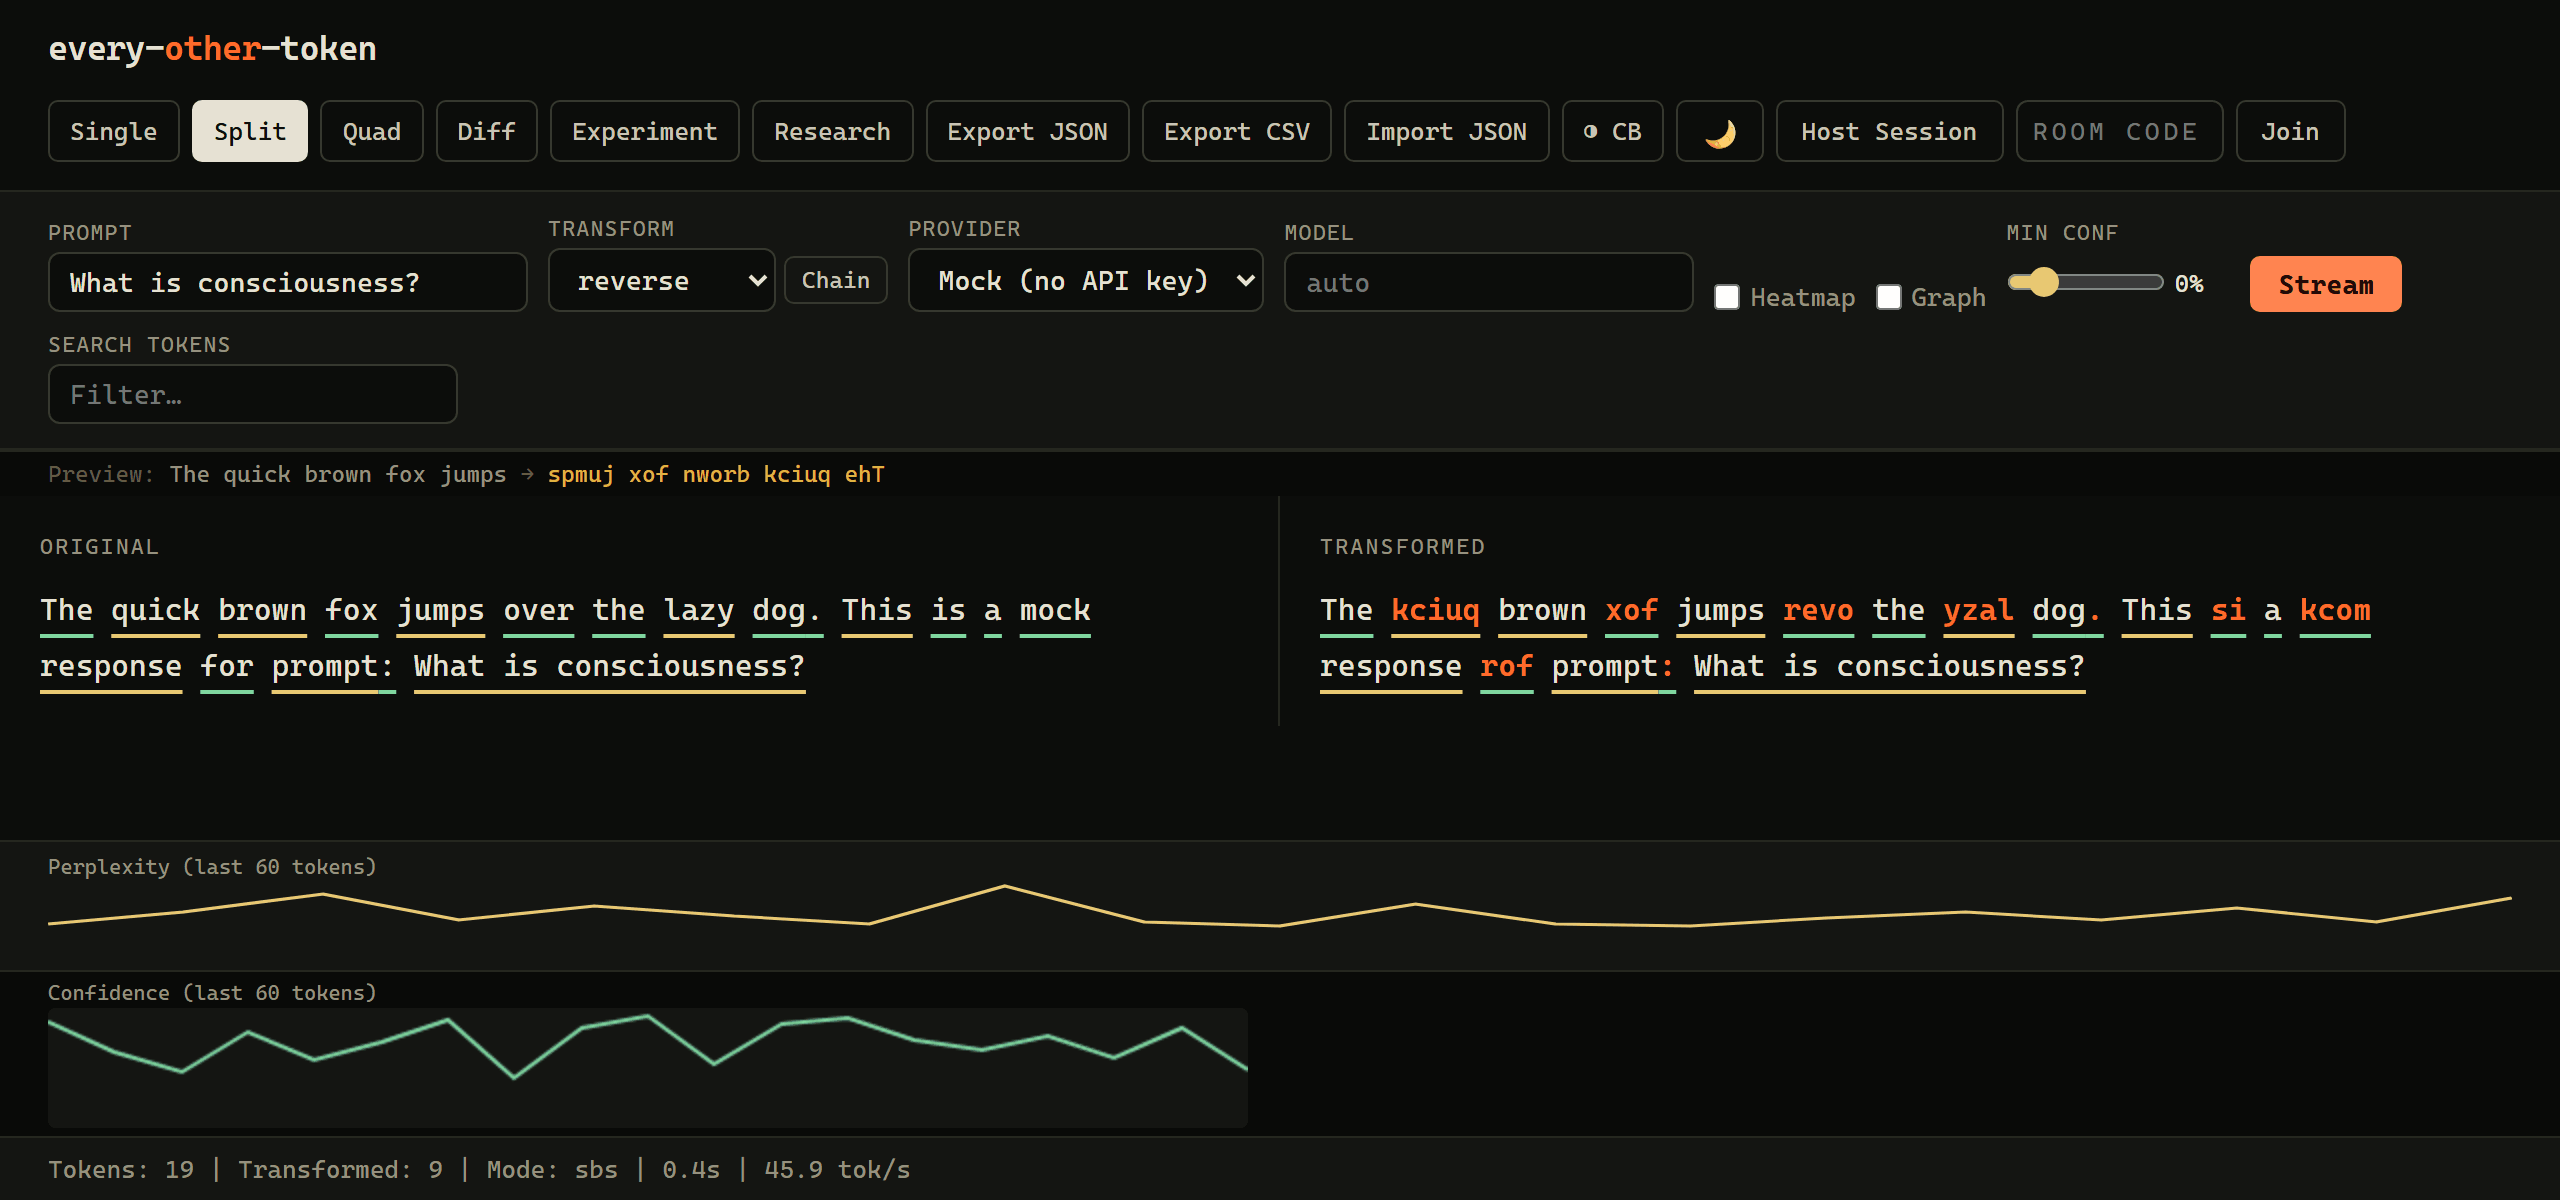Click the every-other-token title logo
Viewport: 2560px width, 1200px height.
[212, 48]
